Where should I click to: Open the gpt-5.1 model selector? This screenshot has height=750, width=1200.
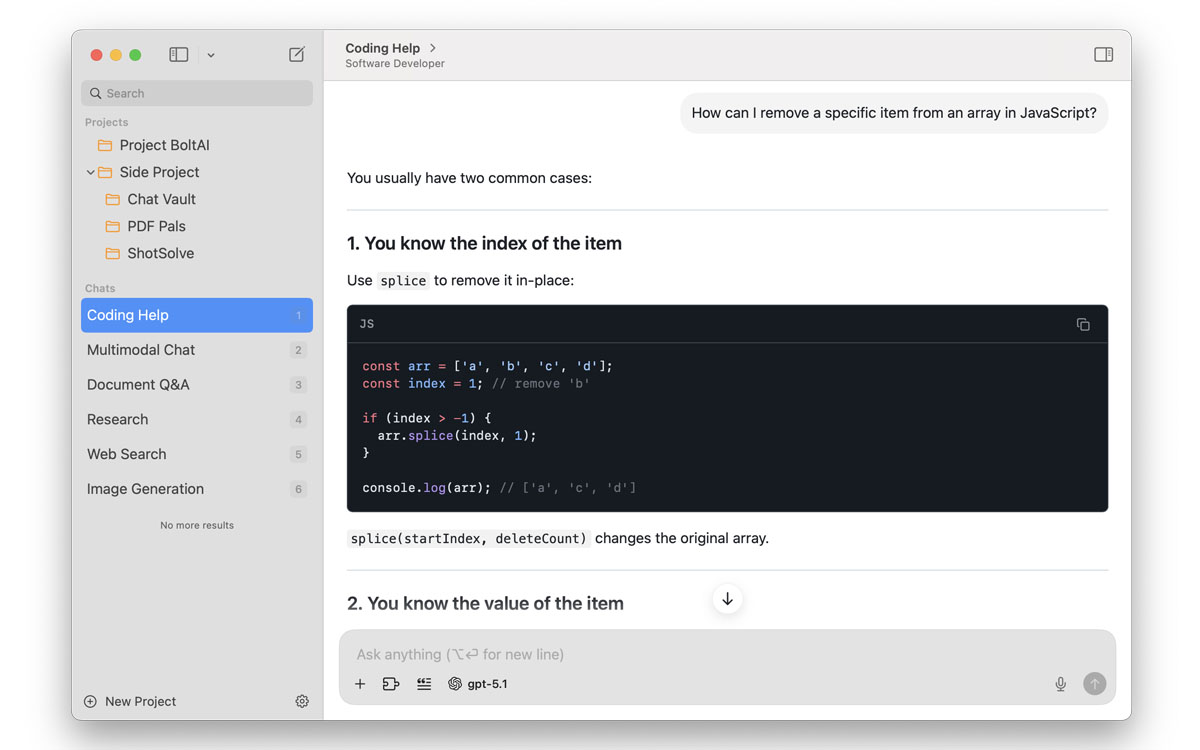pos(478,684)
